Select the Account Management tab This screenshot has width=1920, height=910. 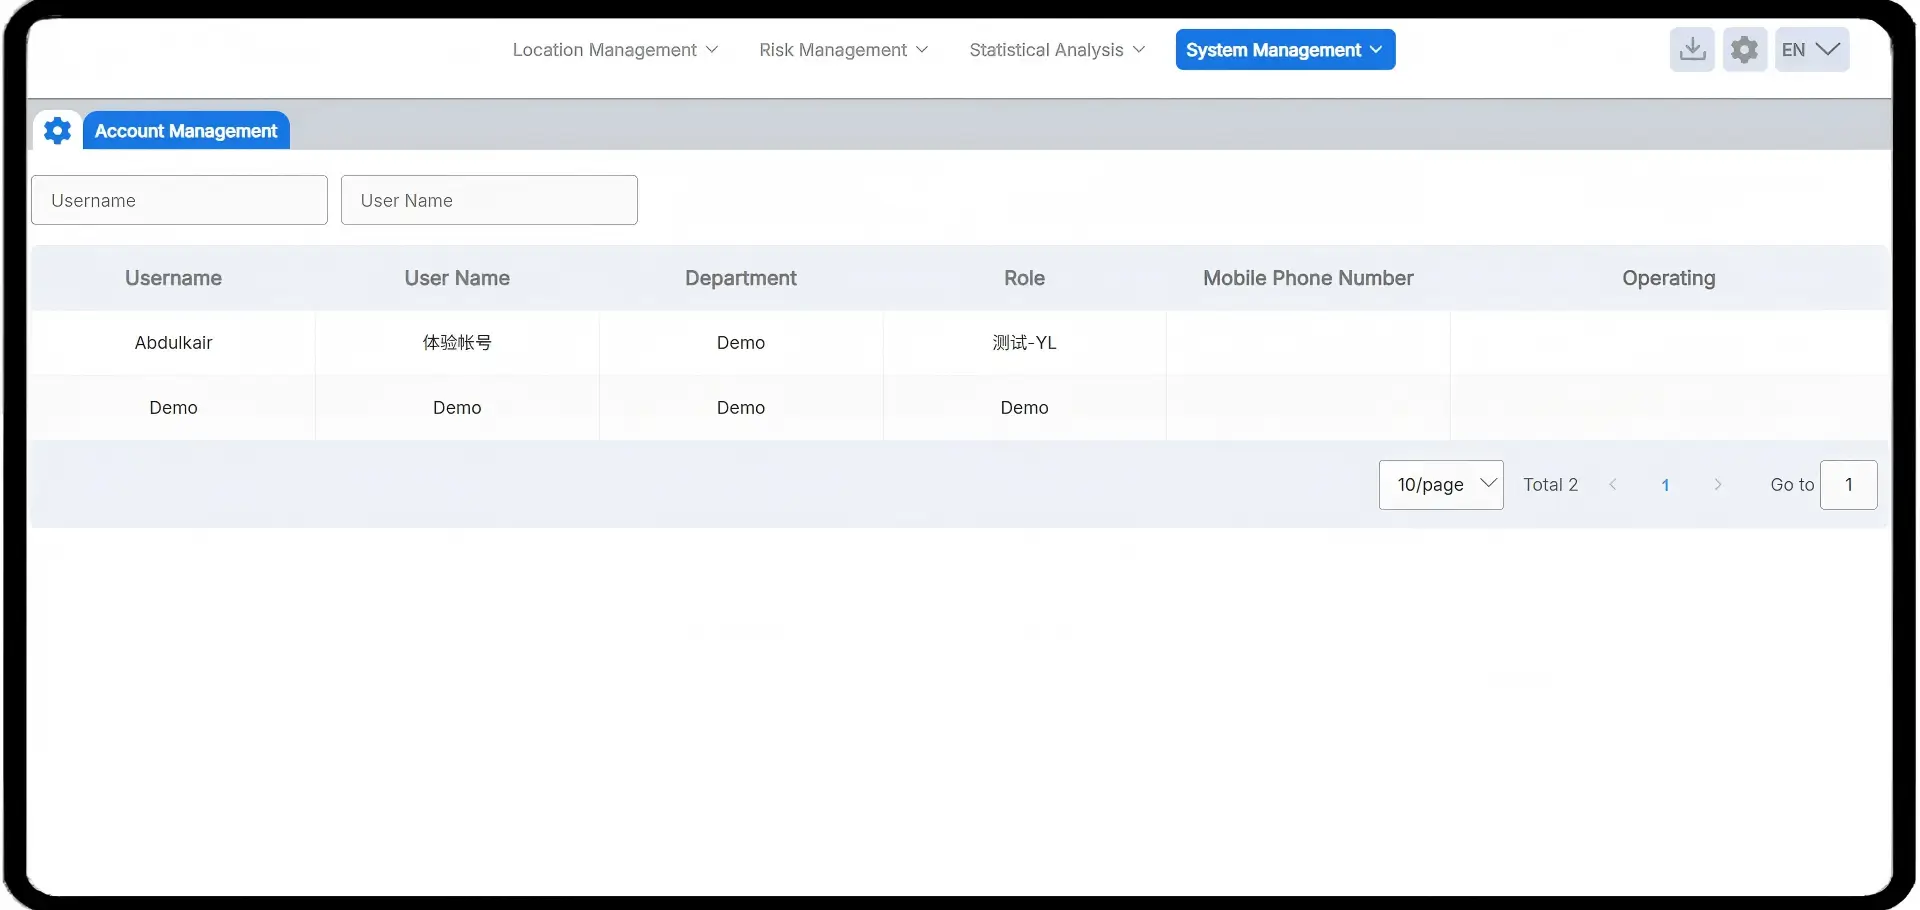[186, 131]
